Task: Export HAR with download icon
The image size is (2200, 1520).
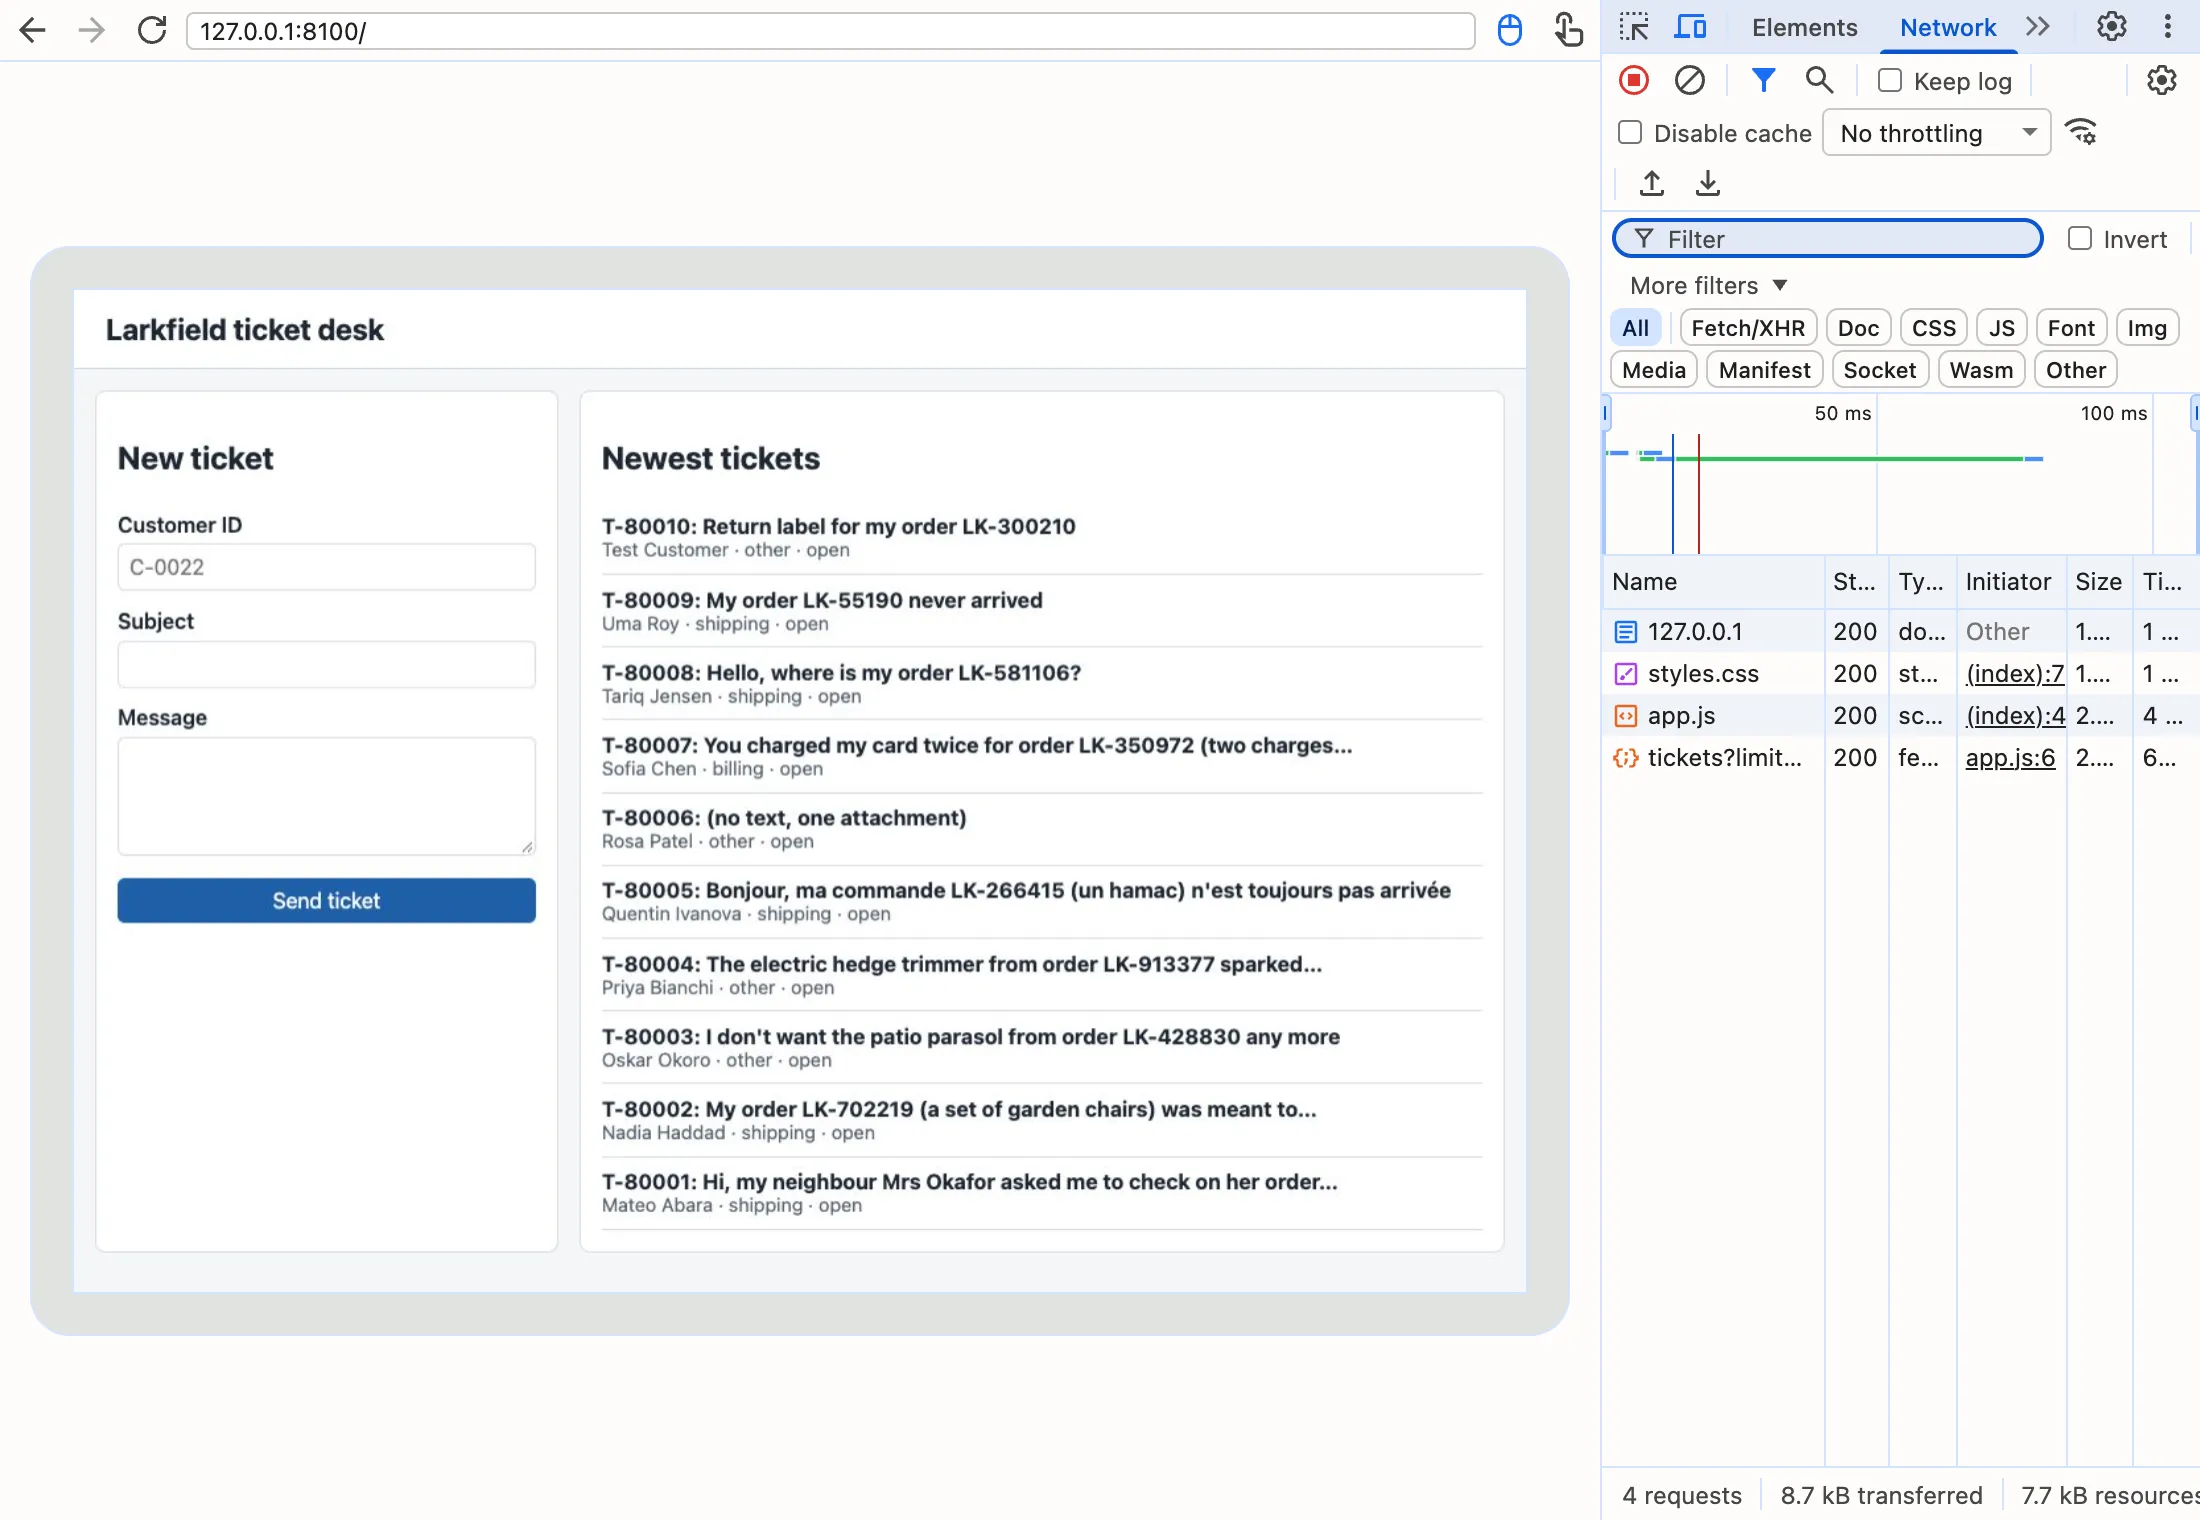Action: [1708, 183]
